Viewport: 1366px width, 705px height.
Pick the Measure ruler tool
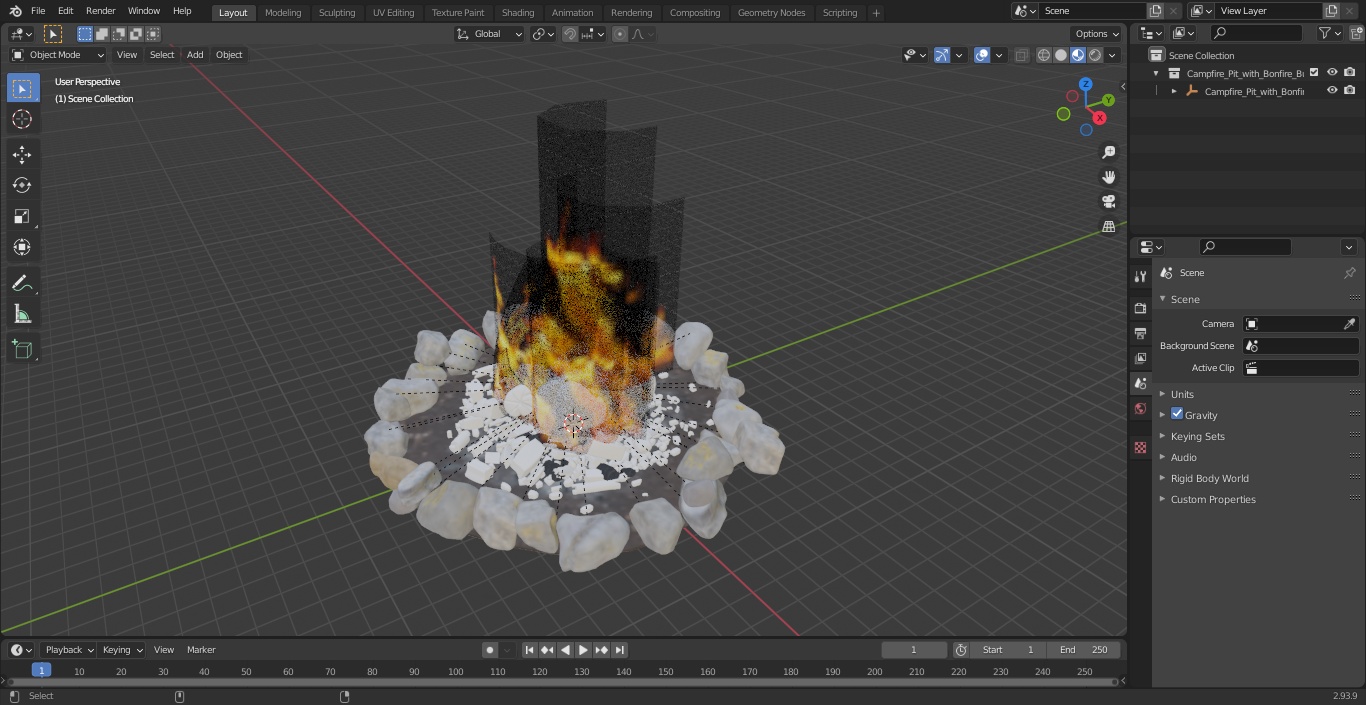pyautogui.click(x=22, y=315)
